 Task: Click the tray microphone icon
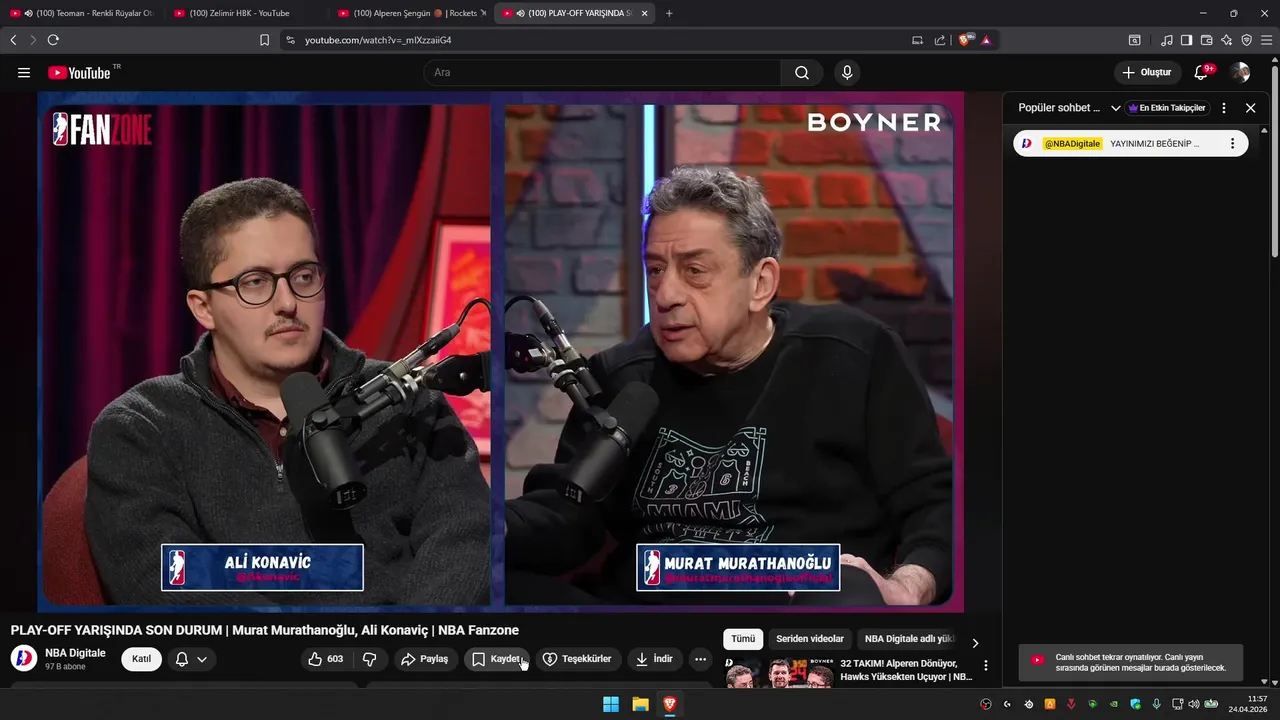(x=1156, y=704)
